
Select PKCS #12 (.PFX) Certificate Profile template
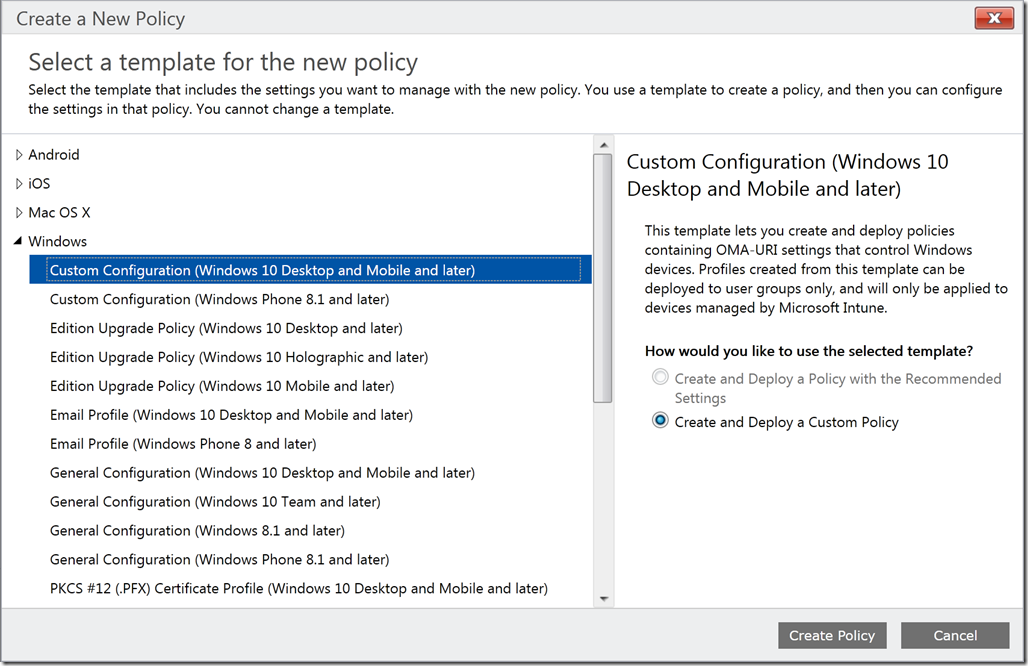299,588
